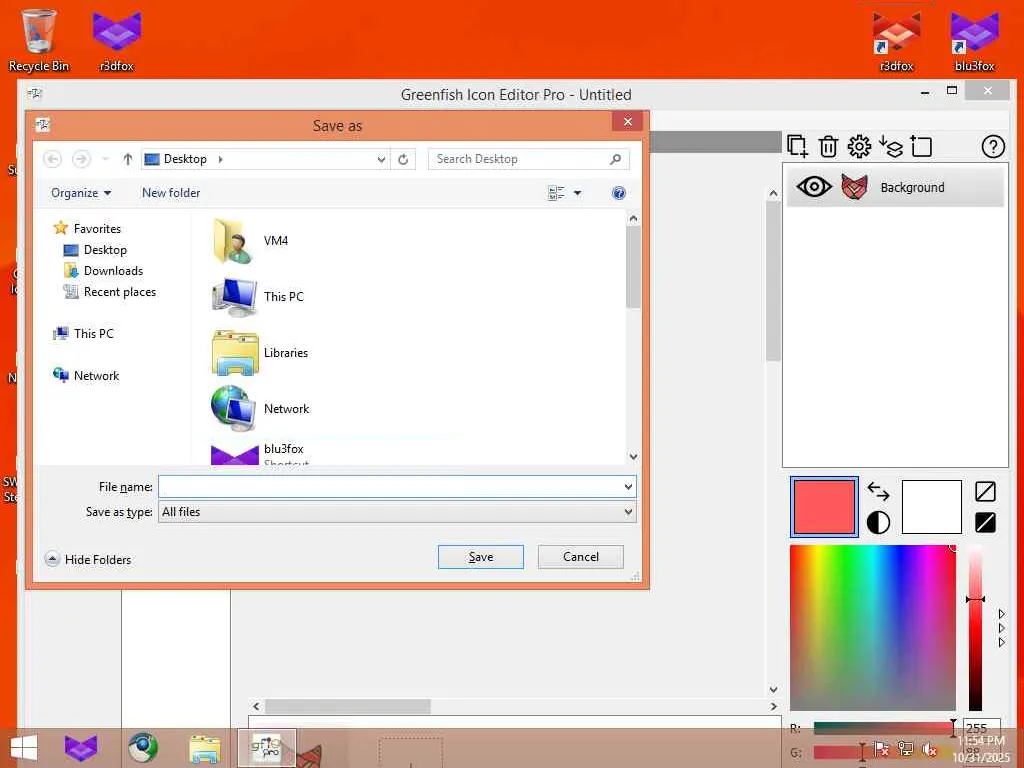This screenshot has width=1024, height=768.
Task: Open the Windows Start button
Action: click(x=24, y=748)
